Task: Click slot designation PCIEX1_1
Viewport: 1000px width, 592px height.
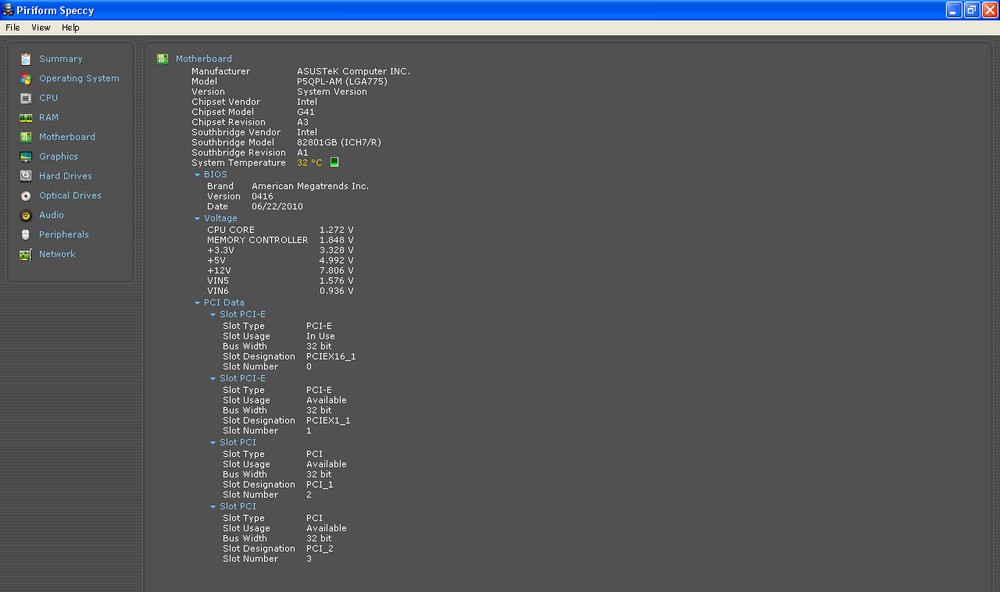Action: (x=328, y=420)
